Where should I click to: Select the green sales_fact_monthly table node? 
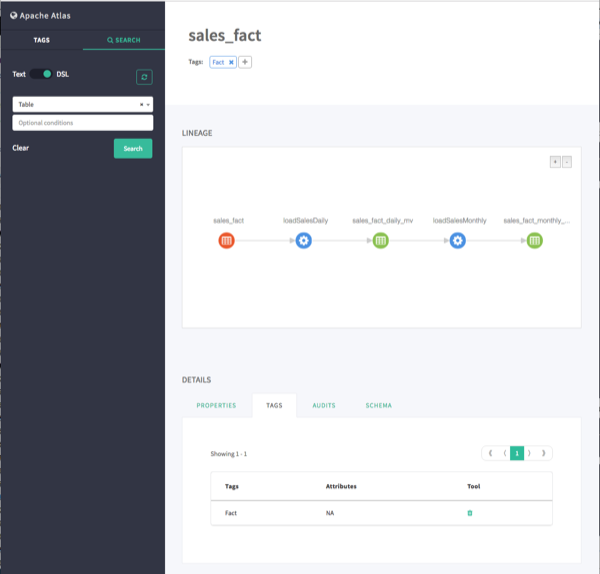click(535, 241)
